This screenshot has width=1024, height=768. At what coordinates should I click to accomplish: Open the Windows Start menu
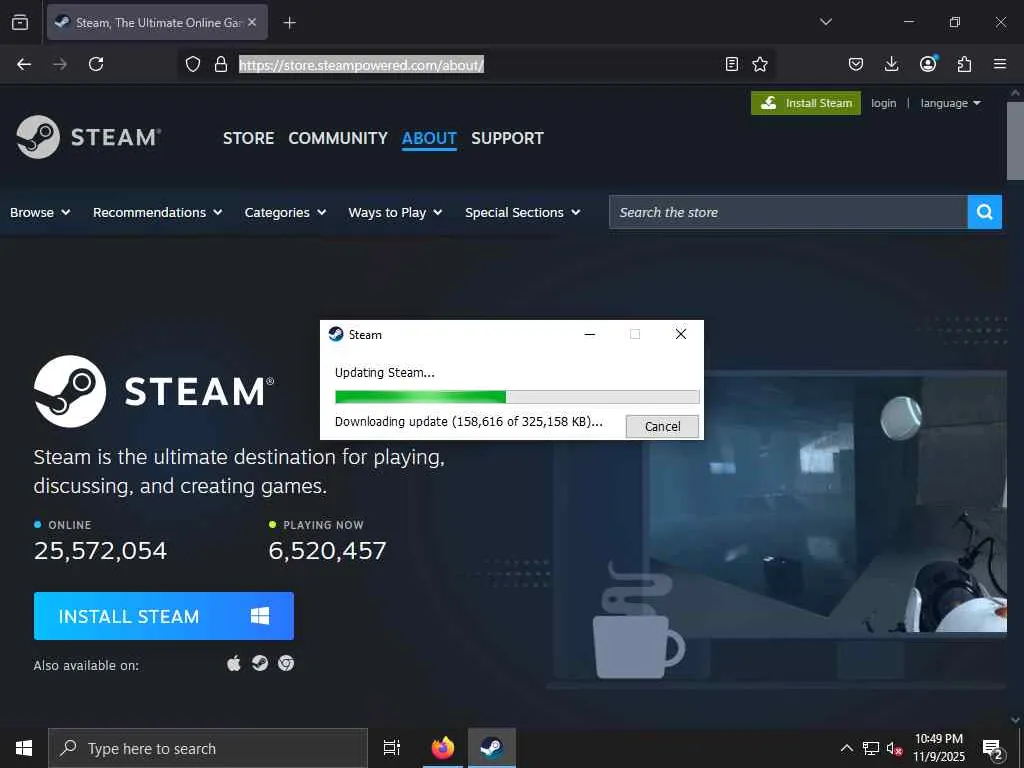(24, 748)
